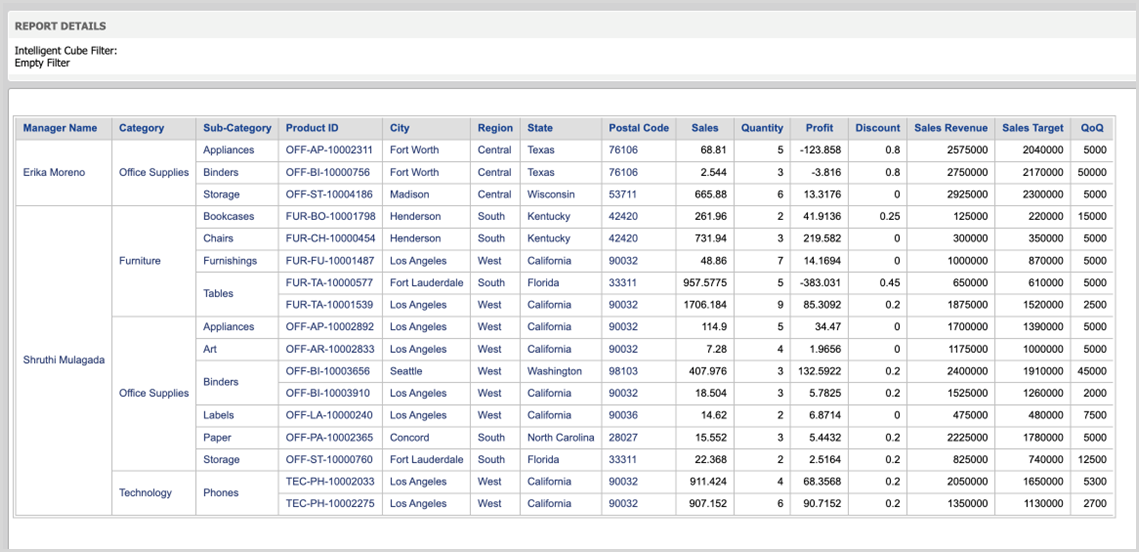Select the North Carolina state cell
Image resolution: width=1139 pixels, height=552 pixels.
[x=560, y=438]
